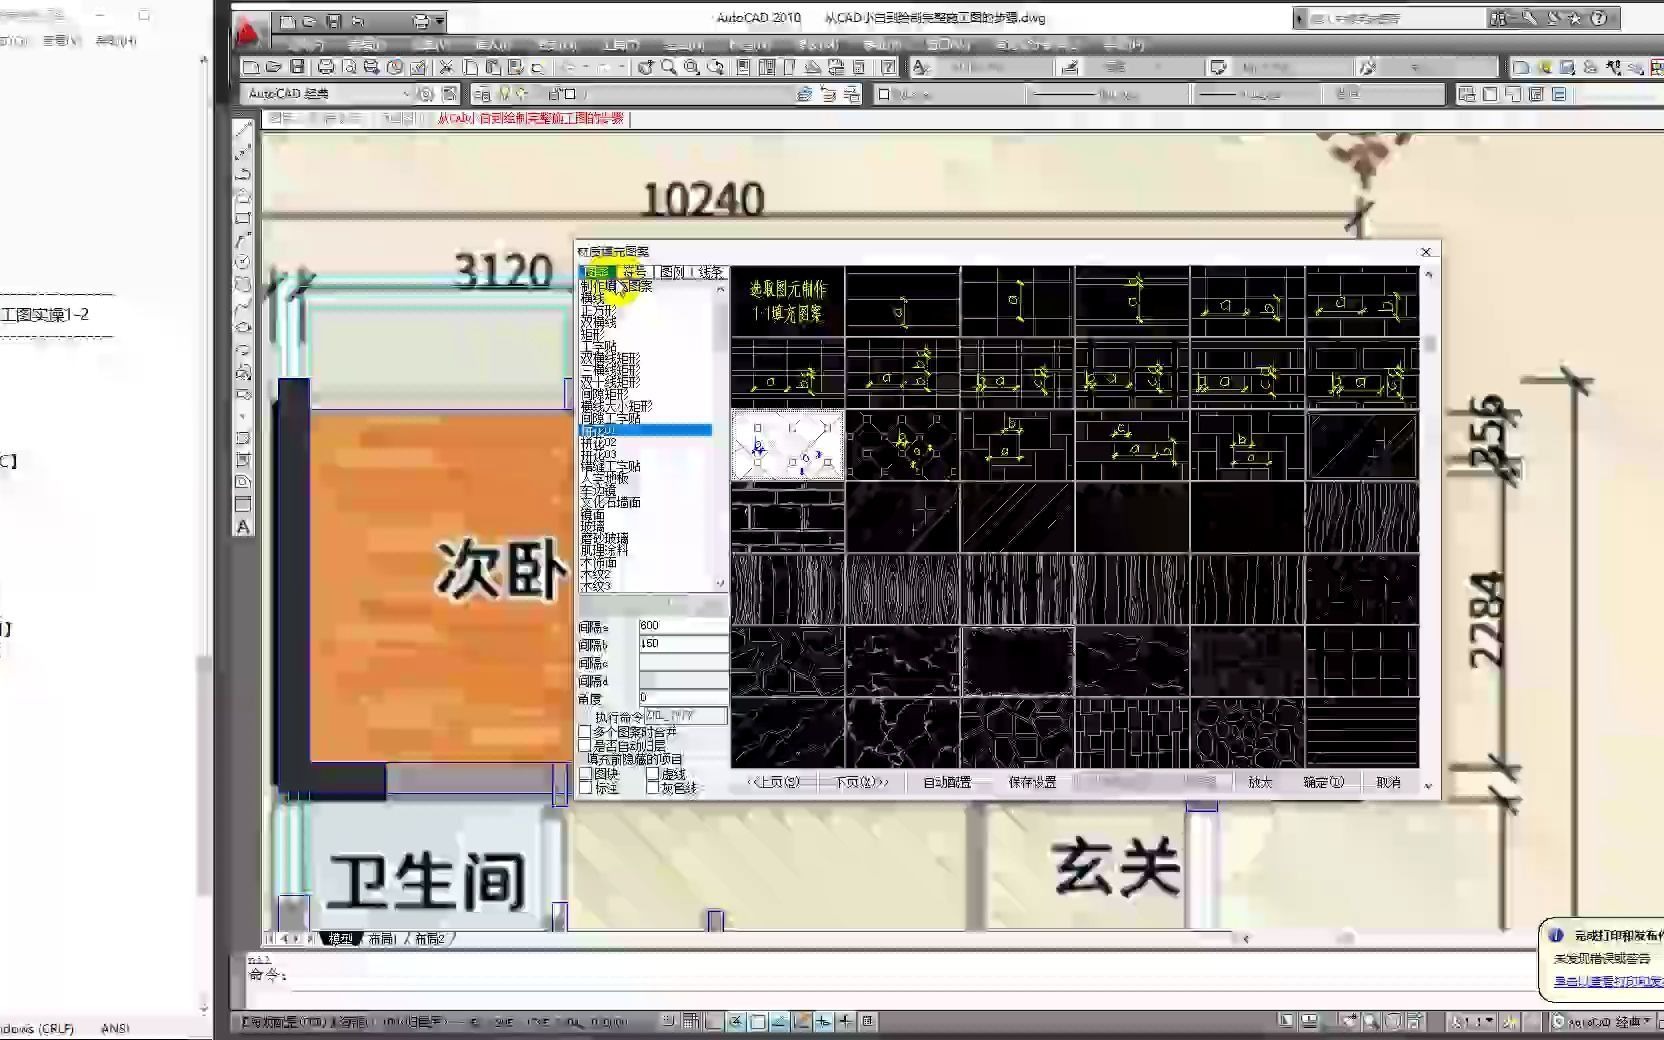Save the drawing using Save icon

click(296, 67)
